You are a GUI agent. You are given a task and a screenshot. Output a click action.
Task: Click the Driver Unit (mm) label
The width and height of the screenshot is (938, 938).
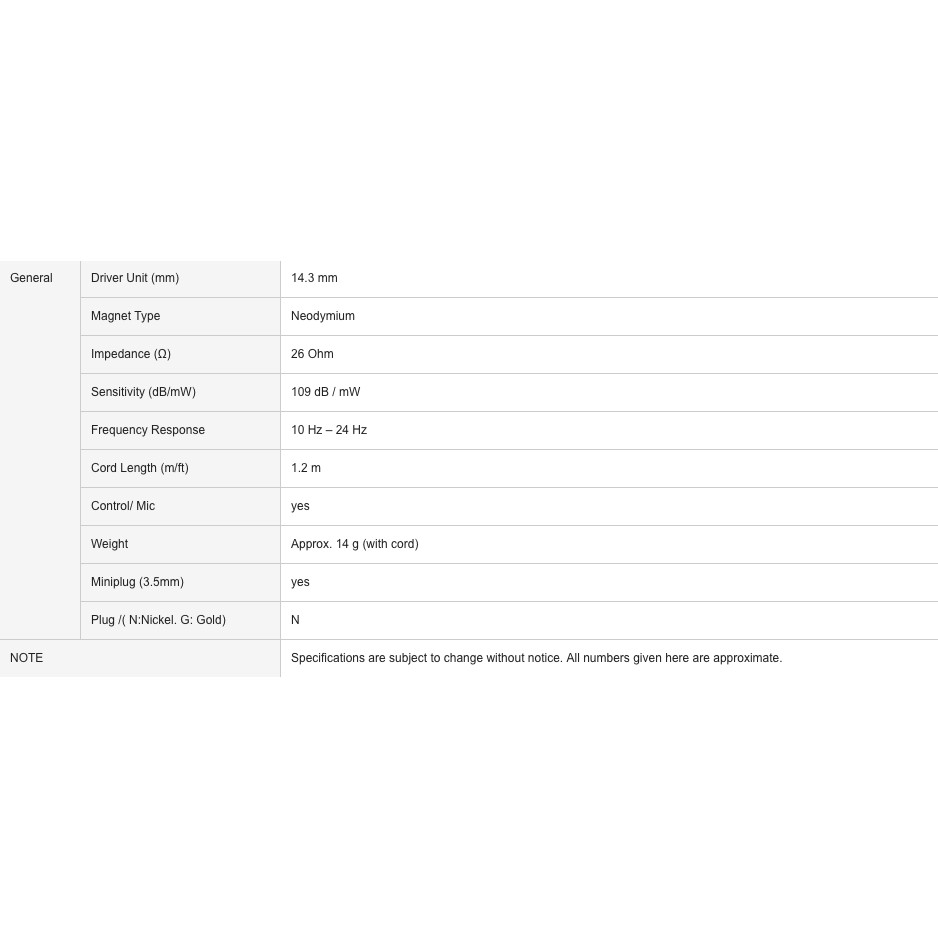click(x=135, y=278)
